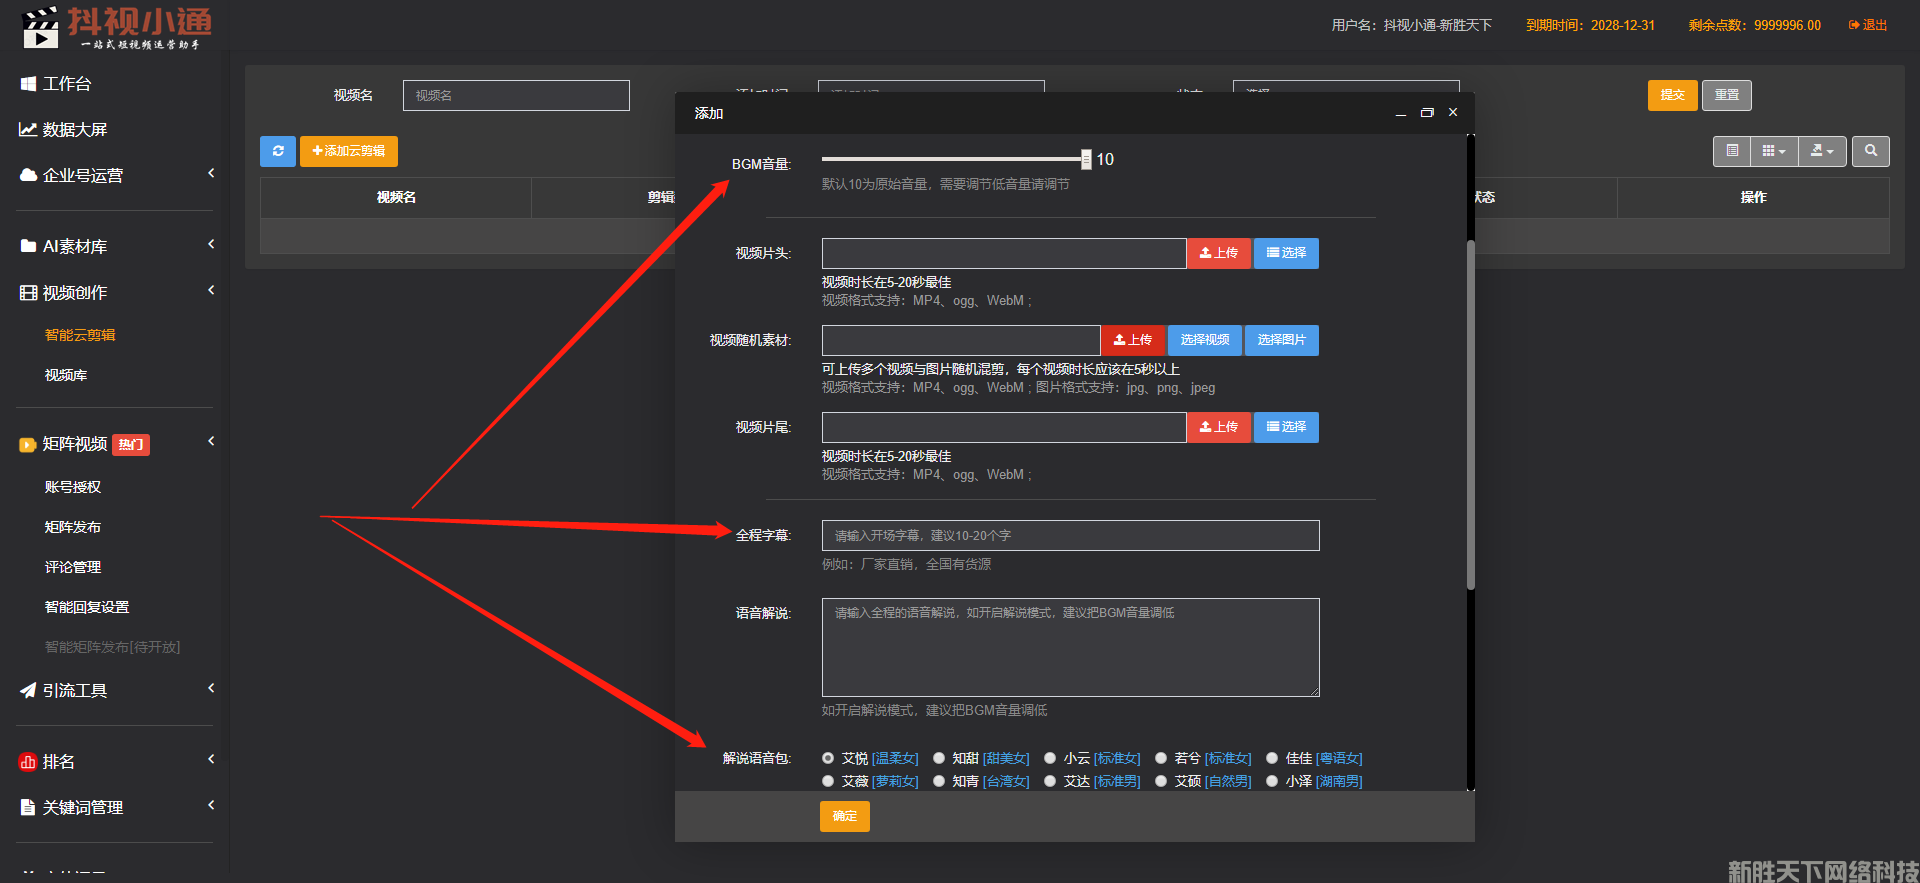Go to 视频库 in the sidebar

[66, 375]
